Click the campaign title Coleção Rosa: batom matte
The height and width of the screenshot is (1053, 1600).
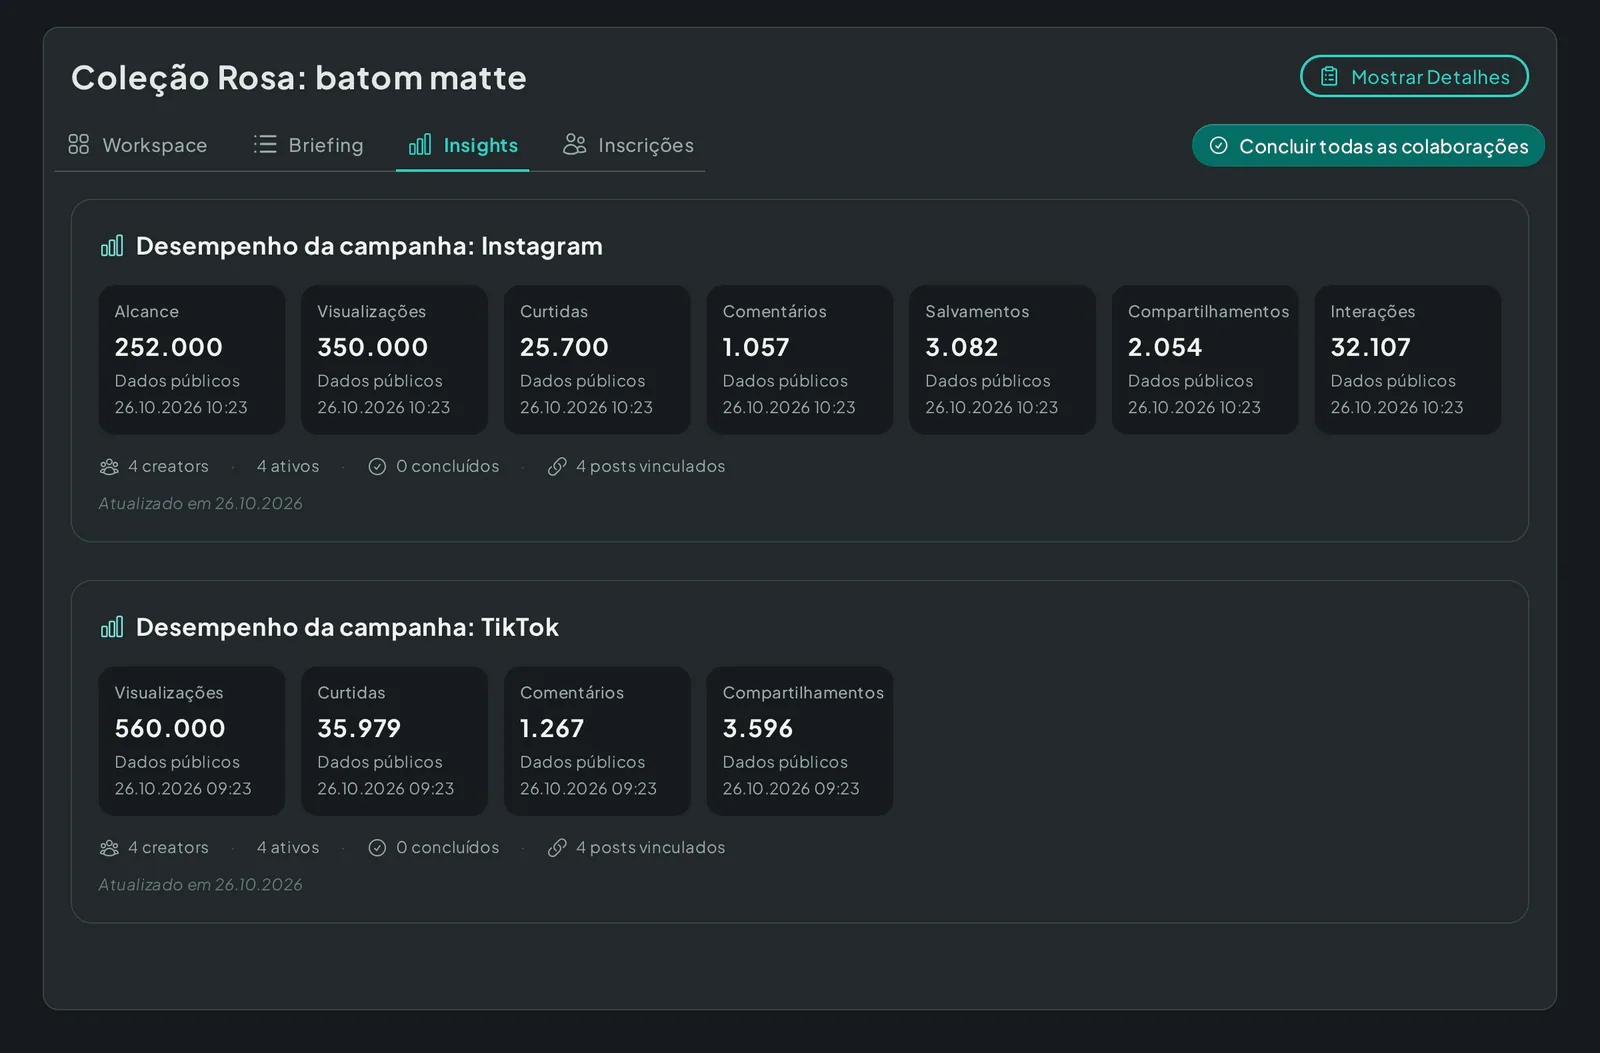coord(299,78)
